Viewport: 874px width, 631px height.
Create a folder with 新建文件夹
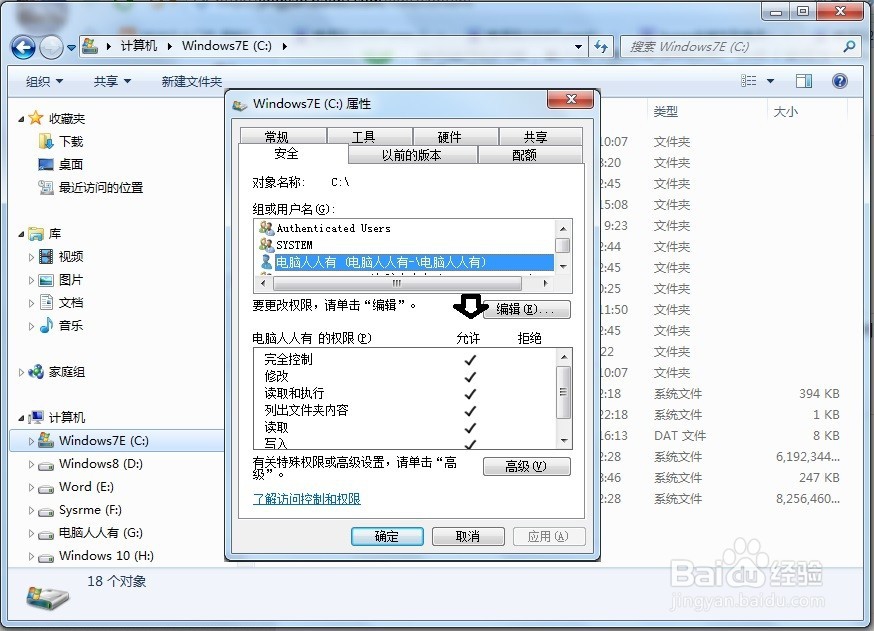[x=192, y=81]
